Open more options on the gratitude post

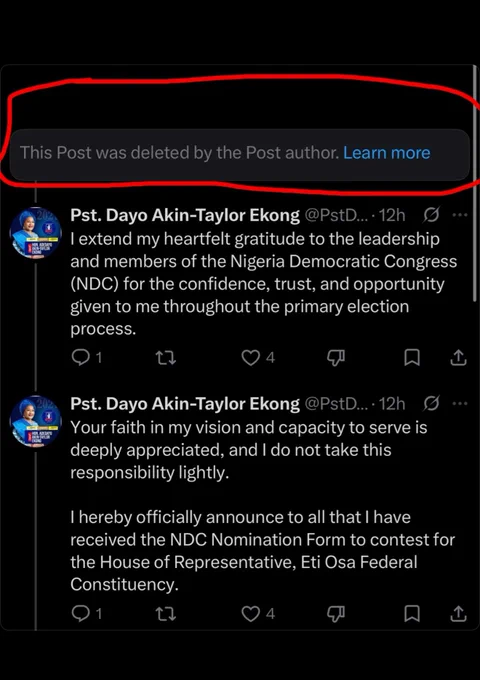pyautogui.click(x=460, y=215)
